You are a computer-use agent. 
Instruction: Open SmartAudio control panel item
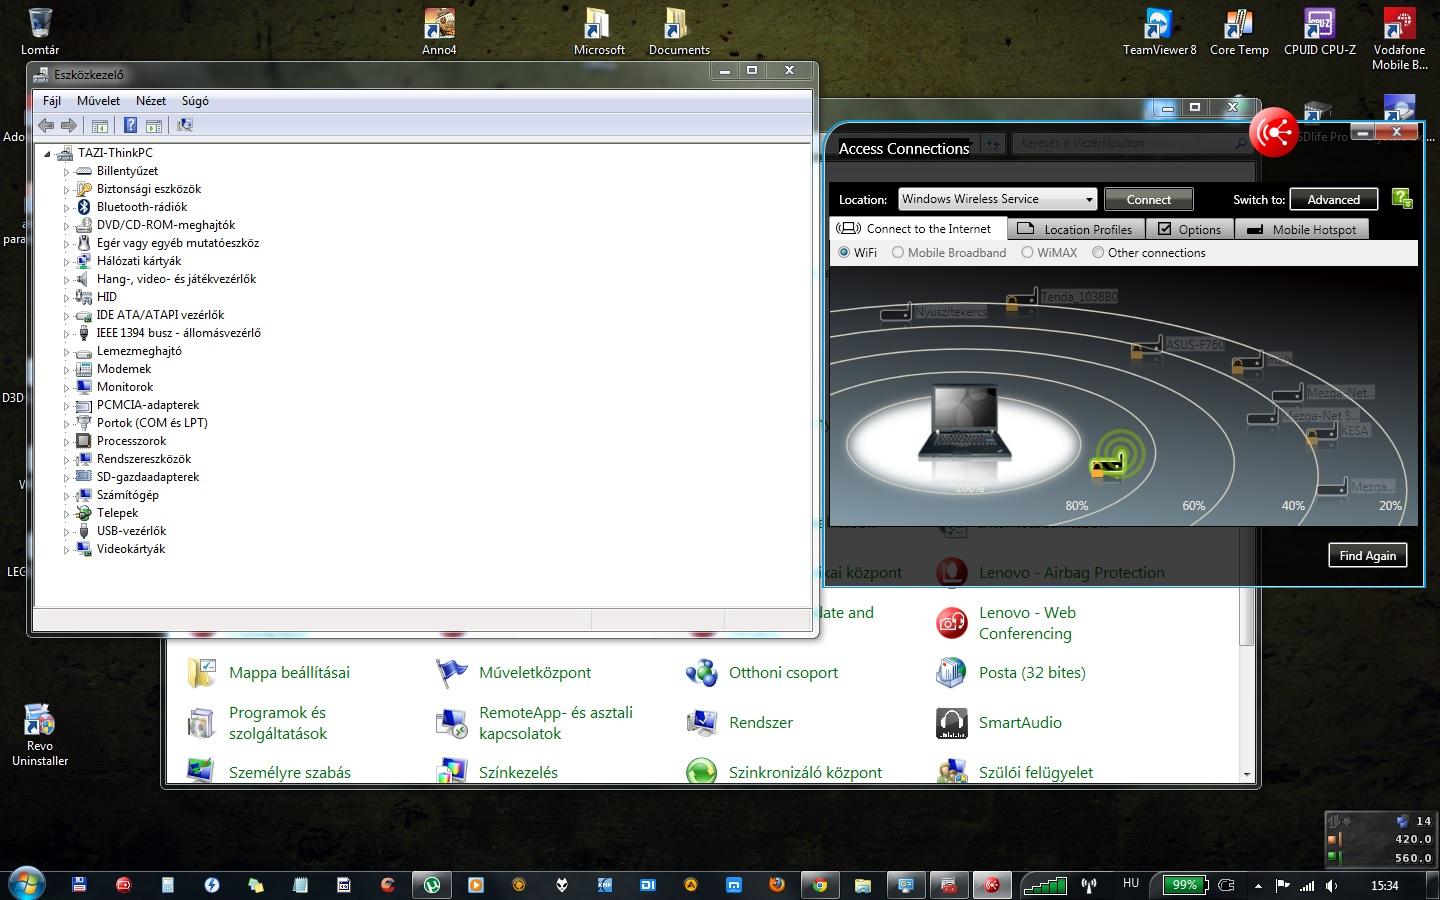tap(998, 722)
